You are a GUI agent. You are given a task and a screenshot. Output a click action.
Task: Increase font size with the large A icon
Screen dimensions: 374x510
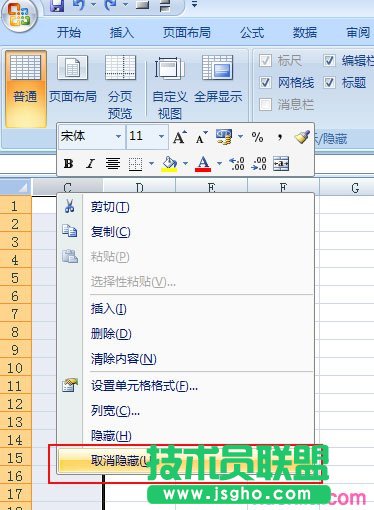coord(179,137)
